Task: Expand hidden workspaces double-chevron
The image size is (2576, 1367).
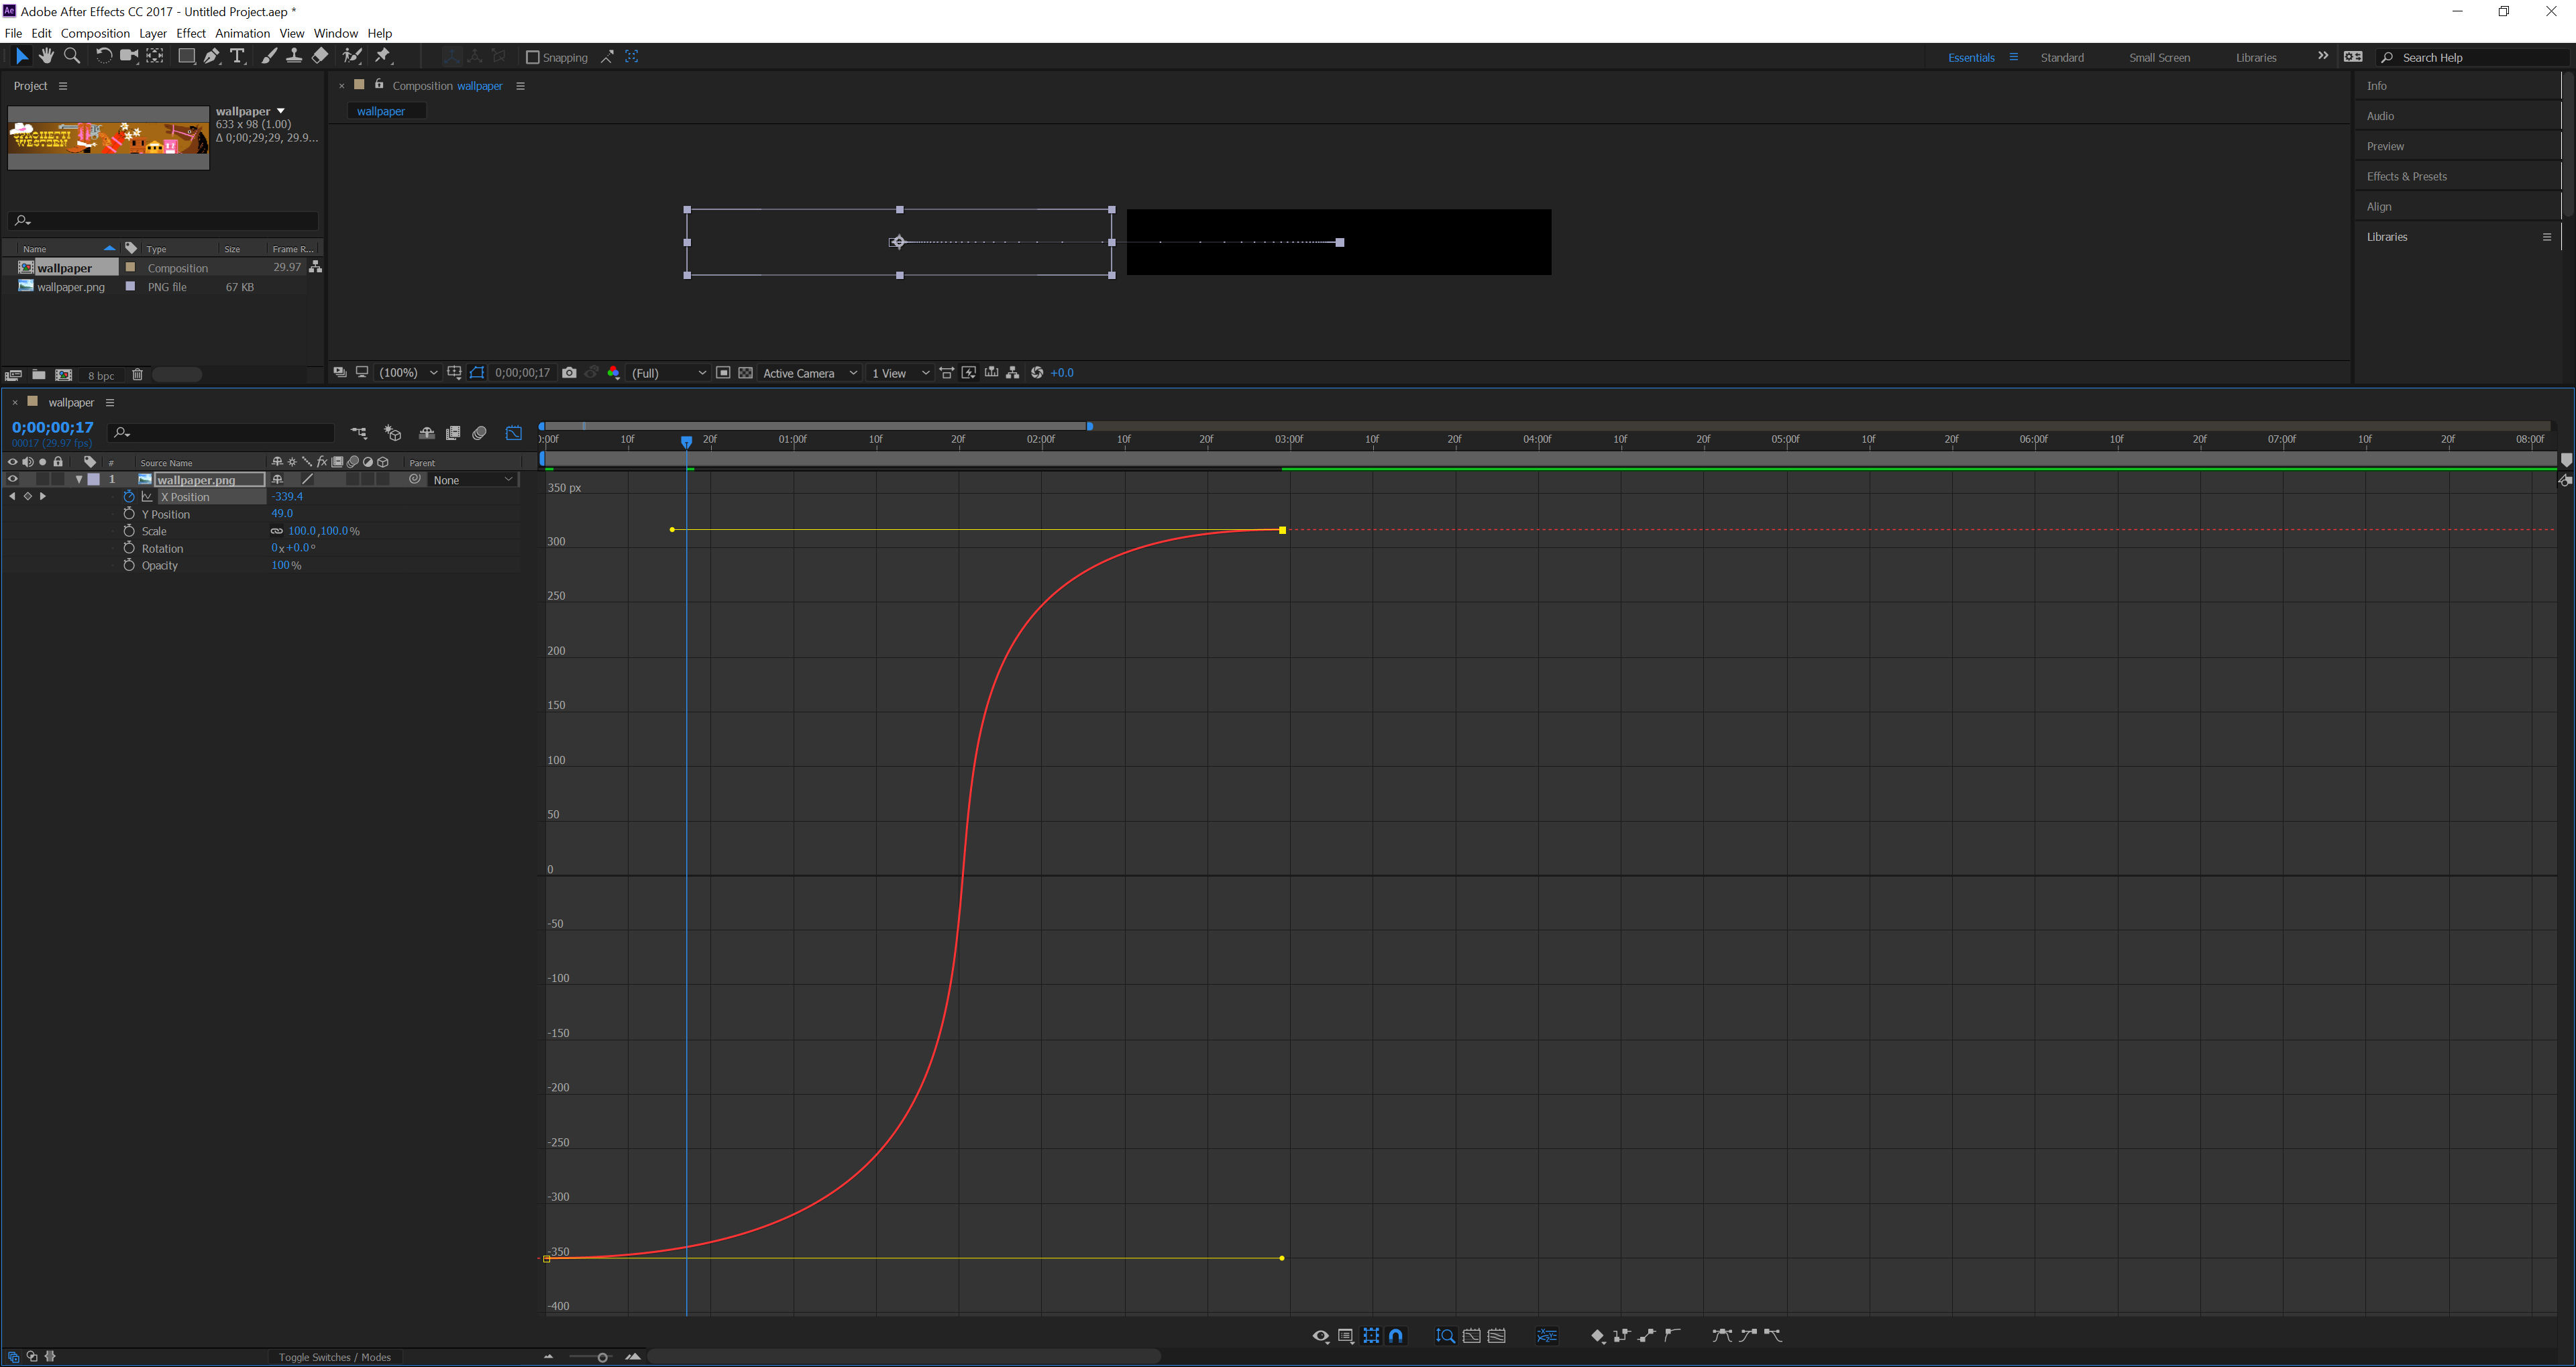Action: (2322, 56)
